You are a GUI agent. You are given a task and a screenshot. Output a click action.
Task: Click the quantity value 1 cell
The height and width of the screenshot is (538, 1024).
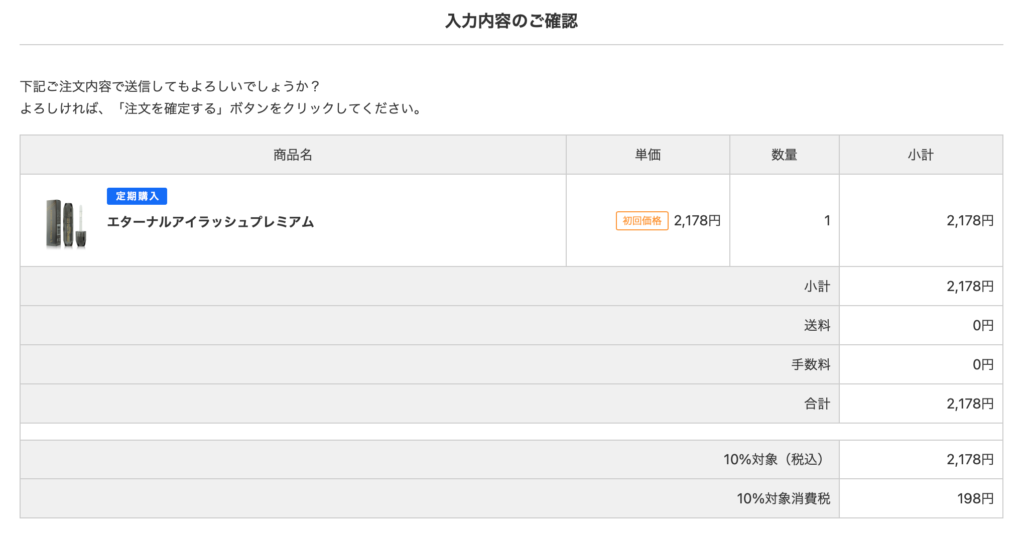tap(827, 221)
